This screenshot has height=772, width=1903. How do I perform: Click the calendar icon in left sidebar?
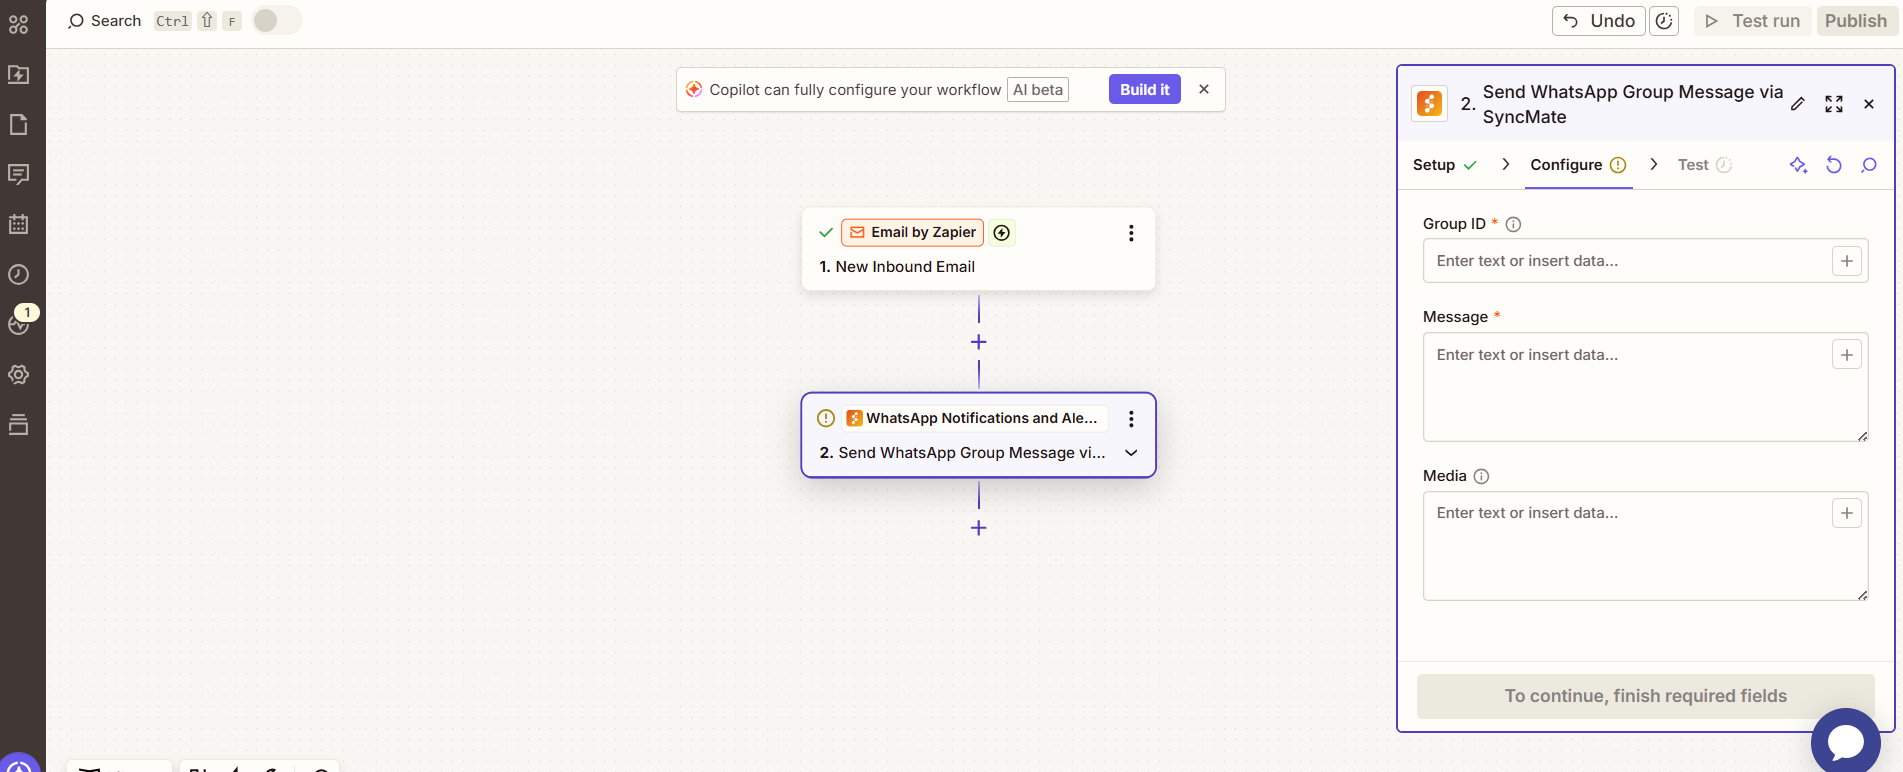coord(19,224)
